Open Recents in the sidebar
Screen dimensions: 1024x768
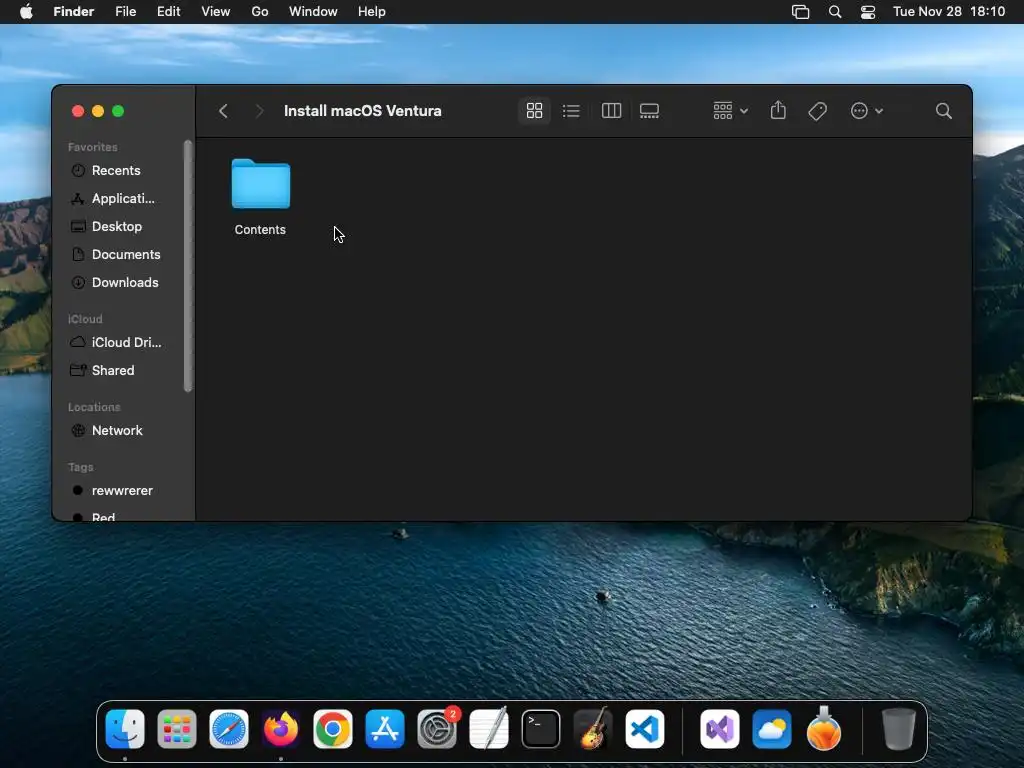(118, 170)
